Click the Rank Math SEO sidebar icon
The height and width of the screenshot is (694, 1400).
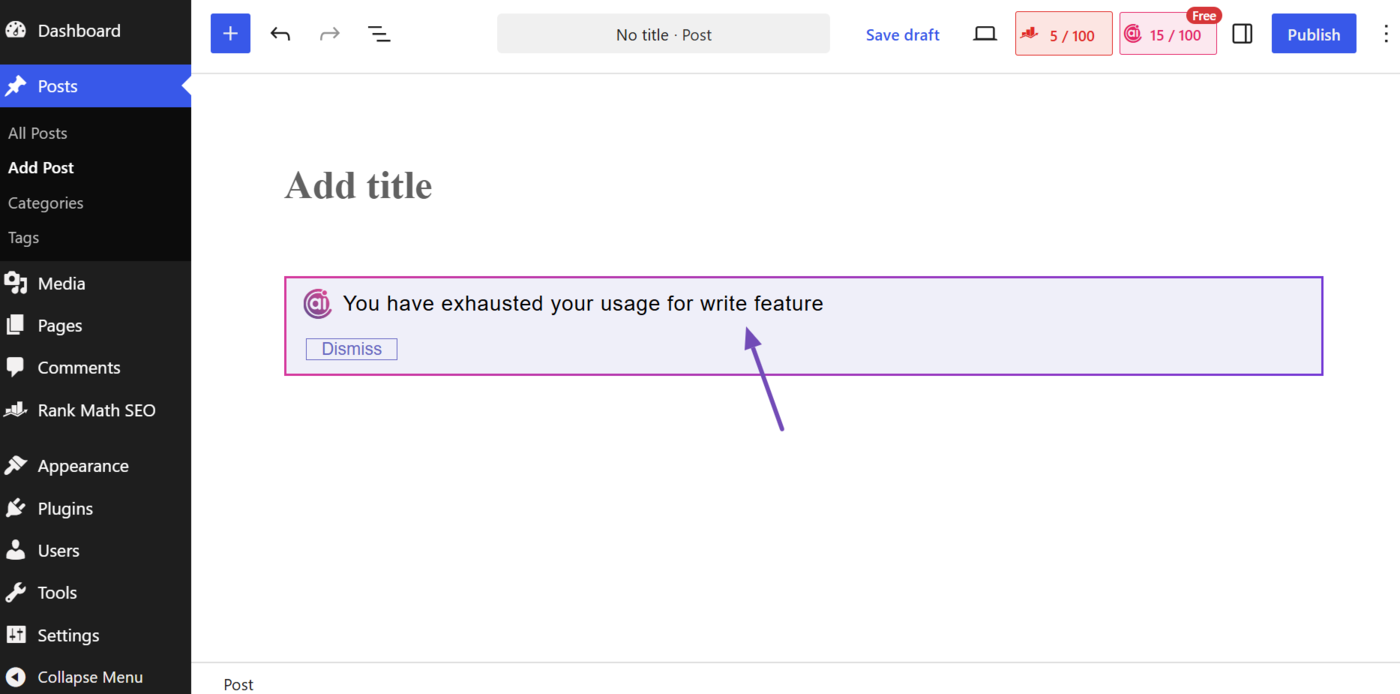tap(16, 410)
